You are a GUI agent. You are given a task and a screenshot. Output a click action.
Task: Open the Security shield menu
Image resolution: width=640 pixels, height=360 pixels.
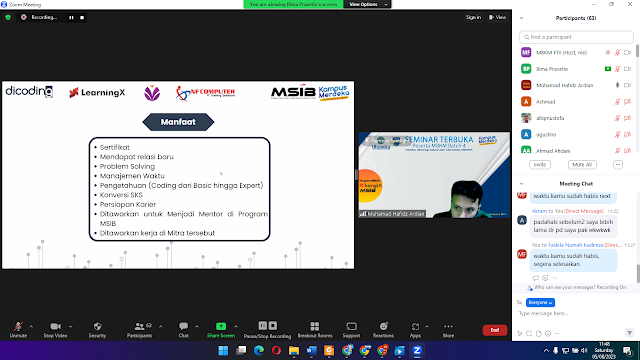pyautogui.click(x=97, y=329)
